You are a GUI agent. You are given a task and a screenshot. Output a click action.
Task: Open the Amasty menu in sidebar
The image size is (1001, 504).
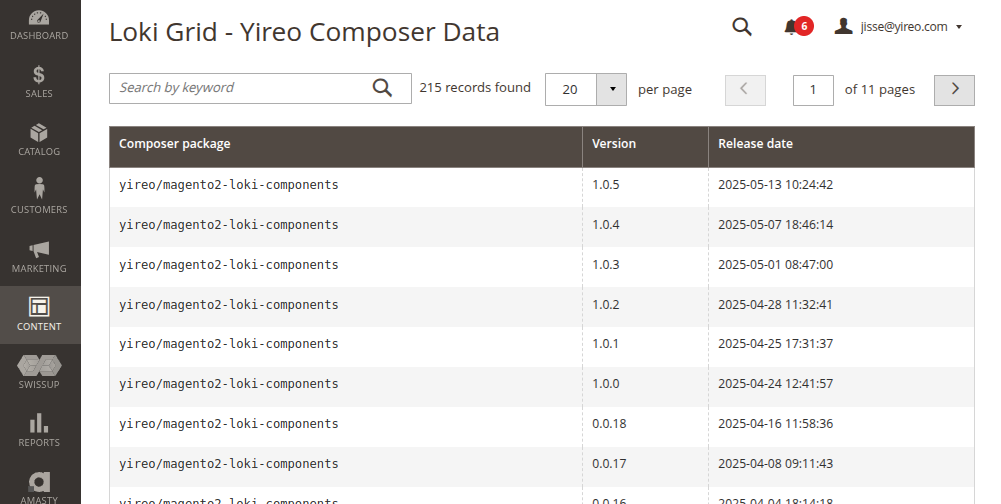(x=39, y=484)
